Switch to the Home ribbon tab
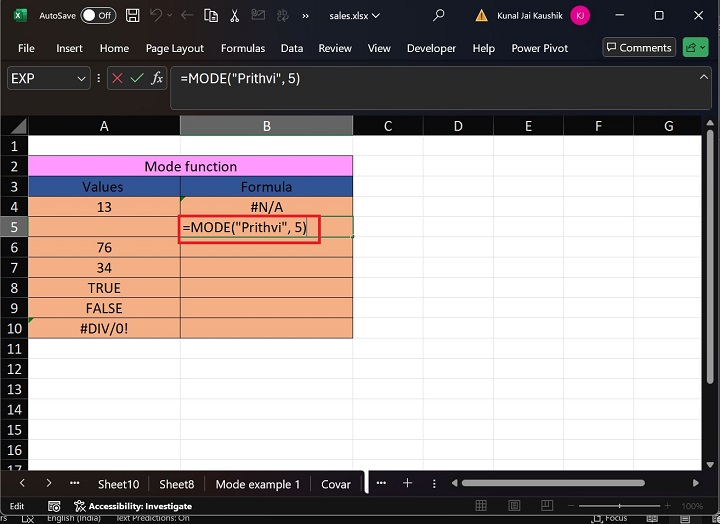This screenshot has height=524, width=720. (x=114, y=48)
